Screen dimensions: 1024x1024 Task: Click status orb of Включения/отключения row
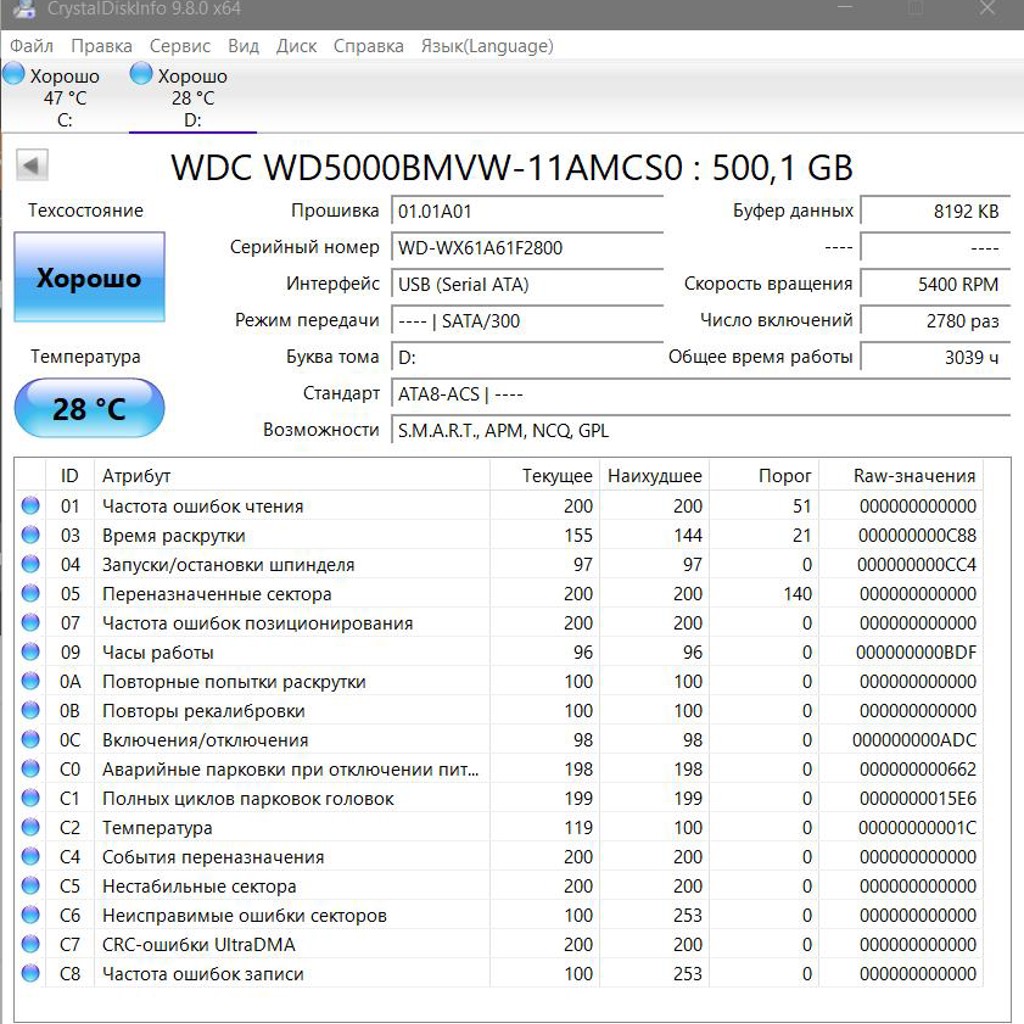pyautogui.click(x=31, y=739)
